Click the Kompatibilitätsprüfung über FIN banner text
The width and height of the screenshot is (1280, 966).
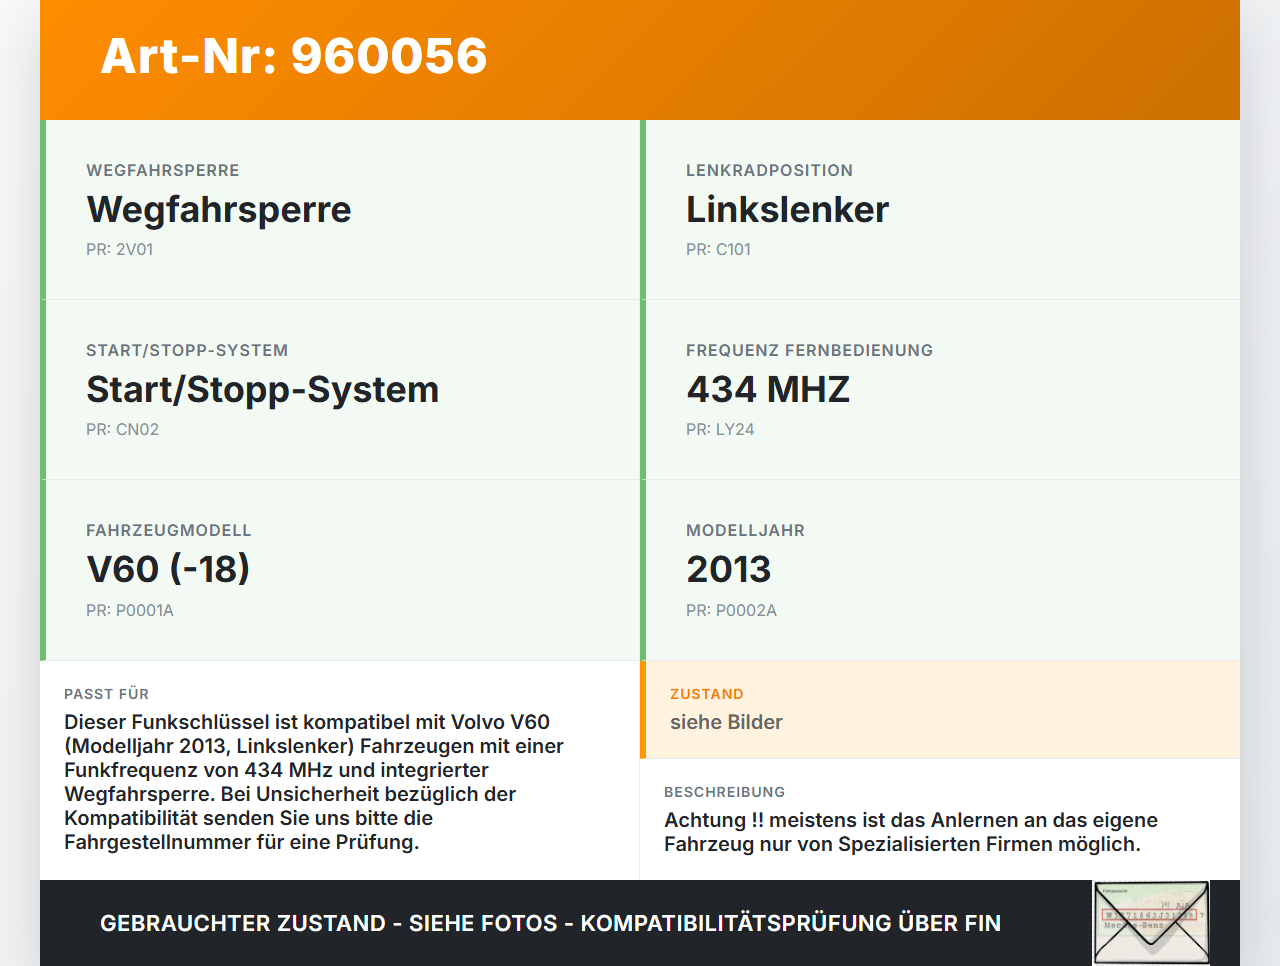point(550,922)
